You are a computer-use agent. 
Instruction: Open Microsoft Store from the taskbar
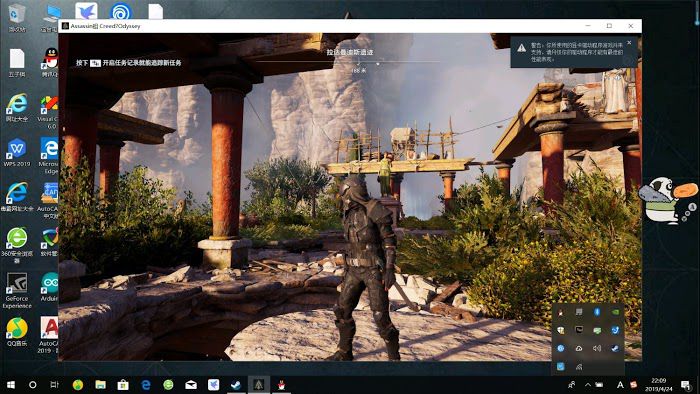[123, 385]
